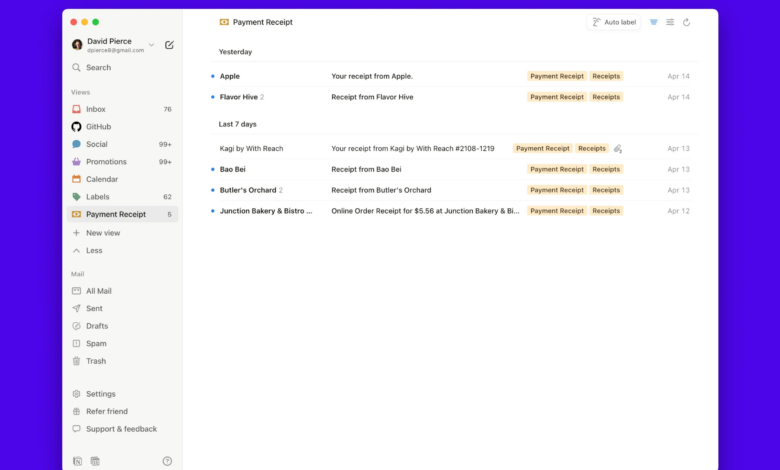Viewport: 780px width, 470px height.
Task: Open Junction Bakery & Bistro email
Action: pyautogui.click(x=454, y=211)
